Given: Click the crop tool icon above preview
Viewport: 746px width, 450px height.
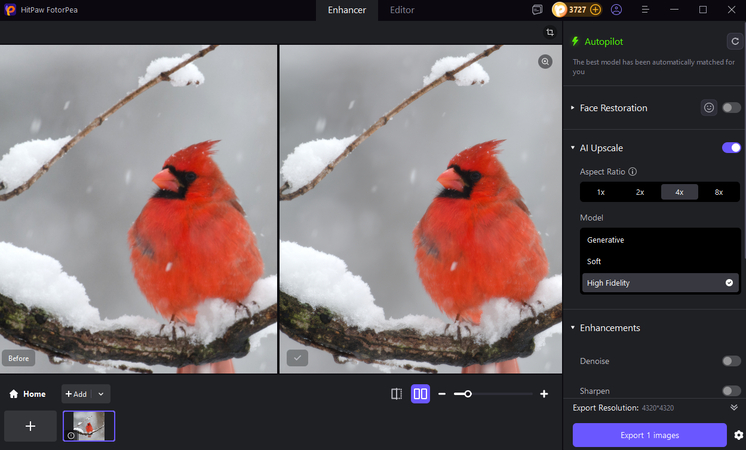Looking at the screenshot, I should 550,32.
